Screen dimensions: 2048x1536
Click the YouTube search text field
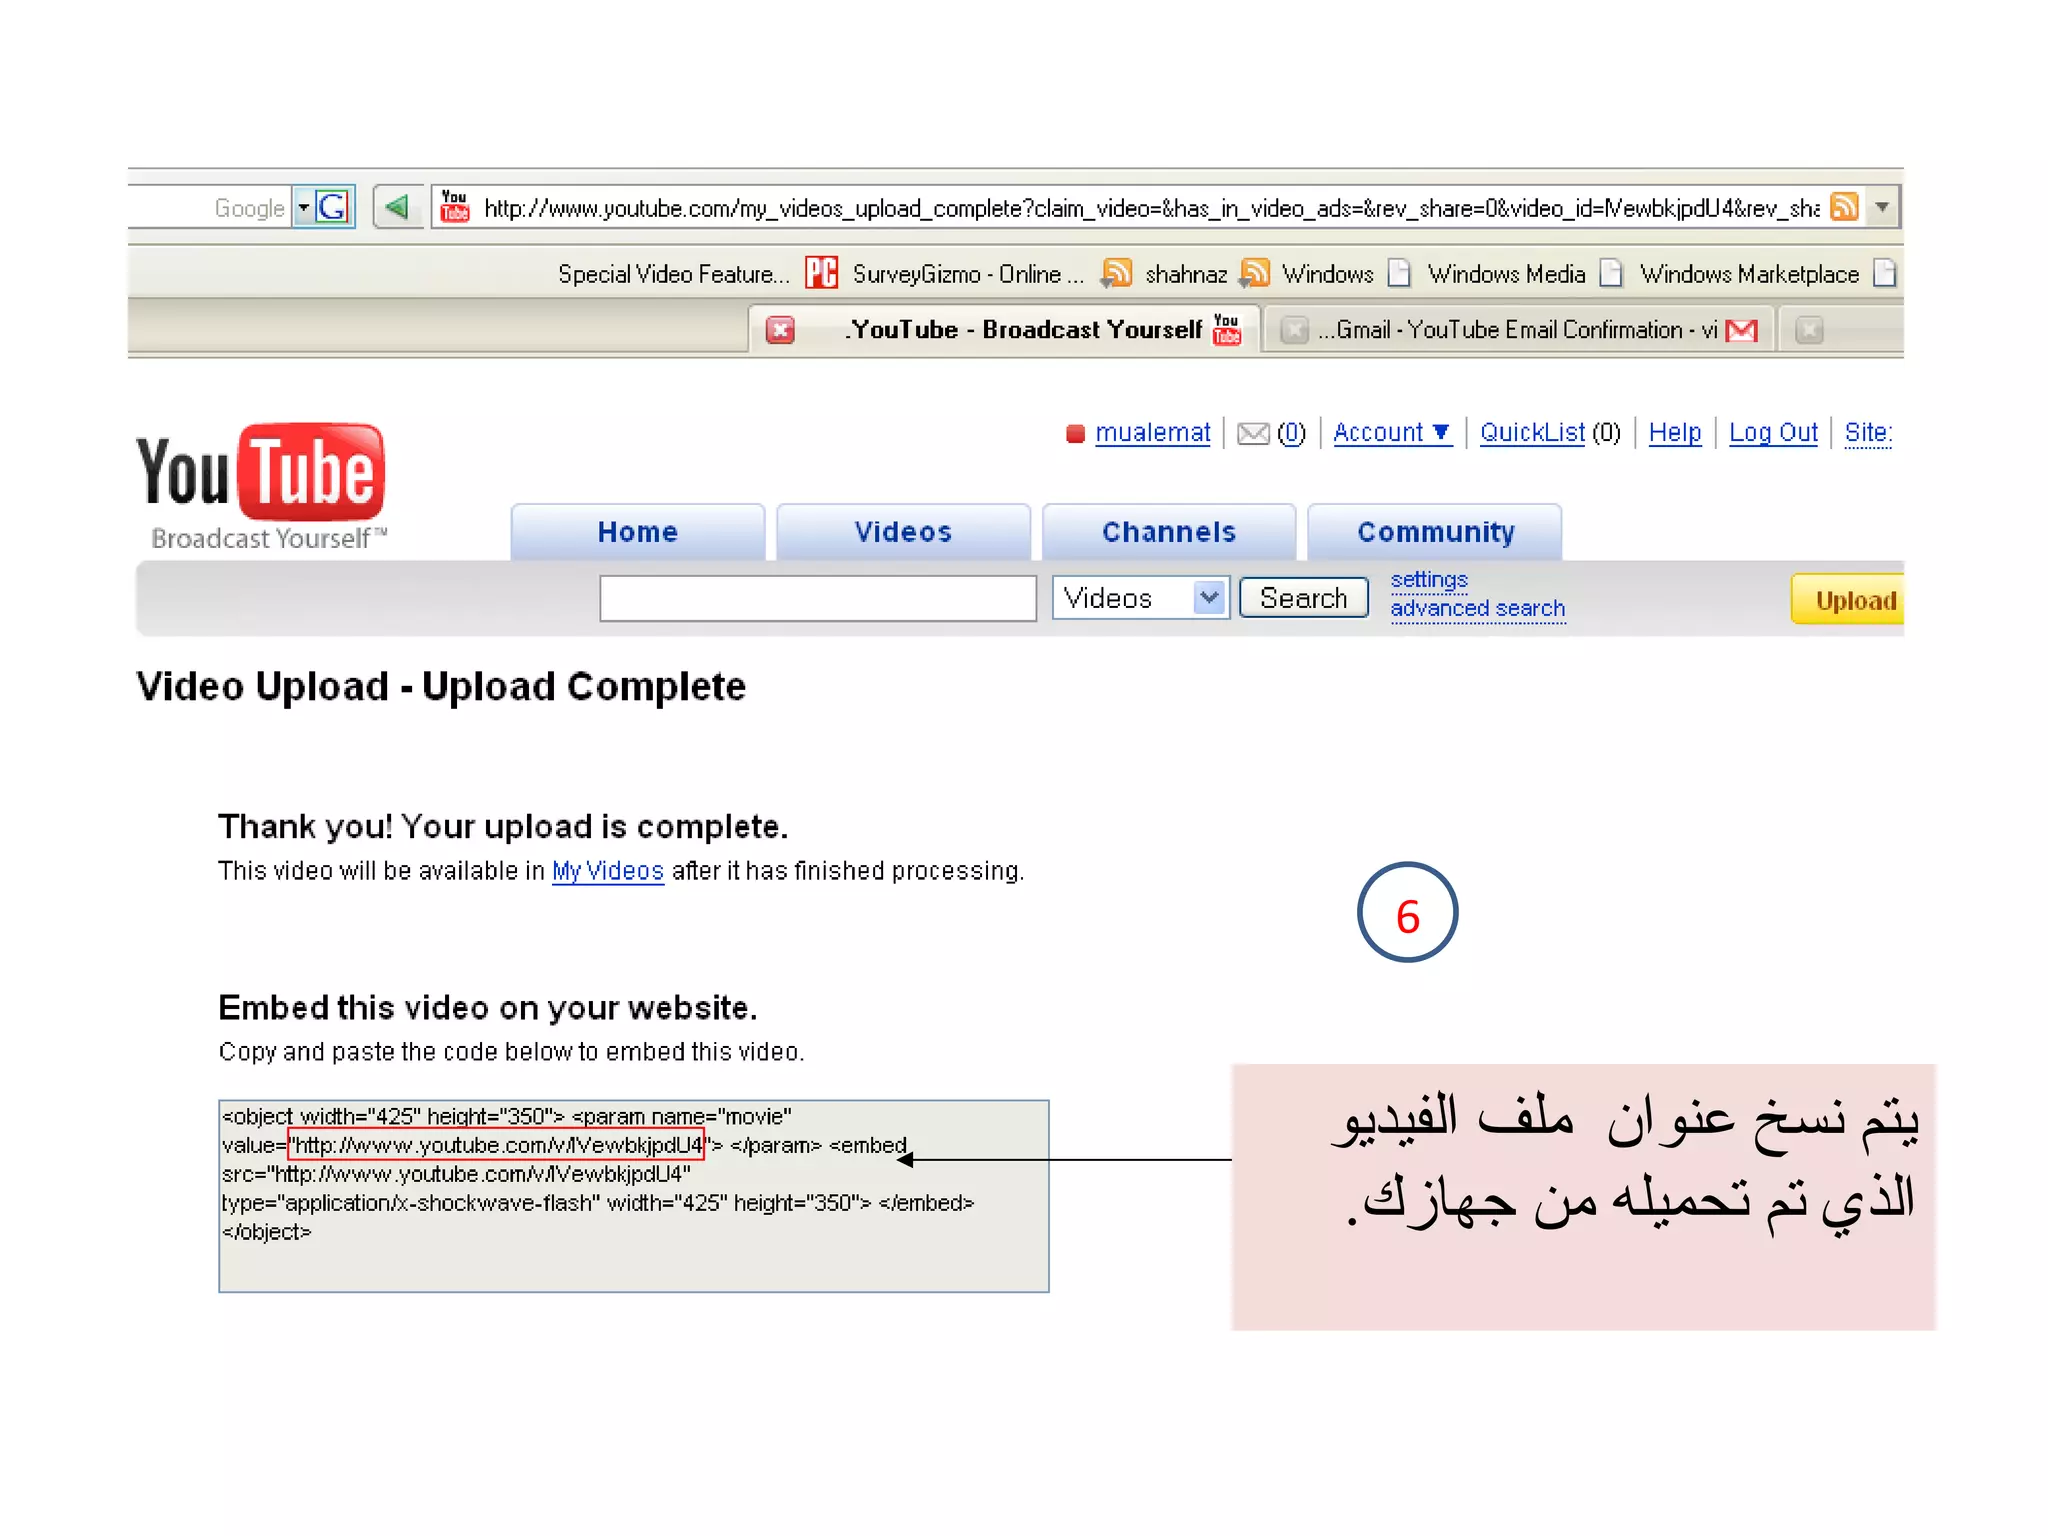(x=818, y=598)
